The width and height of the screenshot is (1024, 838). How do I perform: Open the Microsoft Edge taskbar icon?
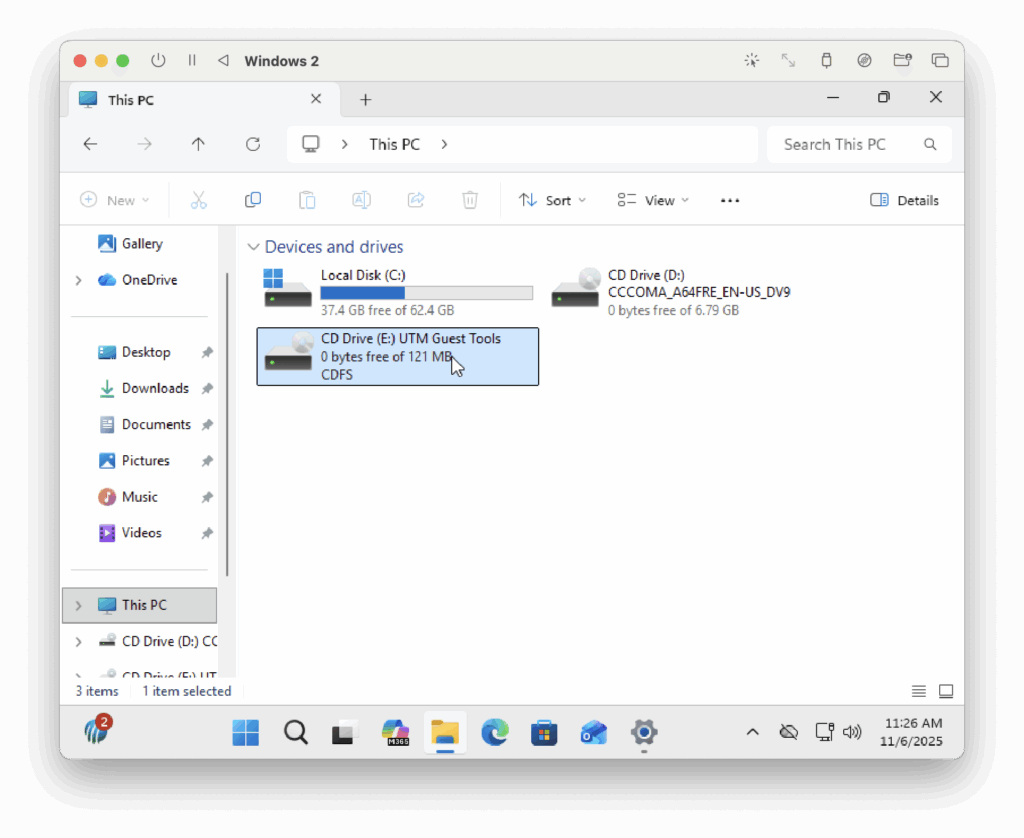(494, 733)
